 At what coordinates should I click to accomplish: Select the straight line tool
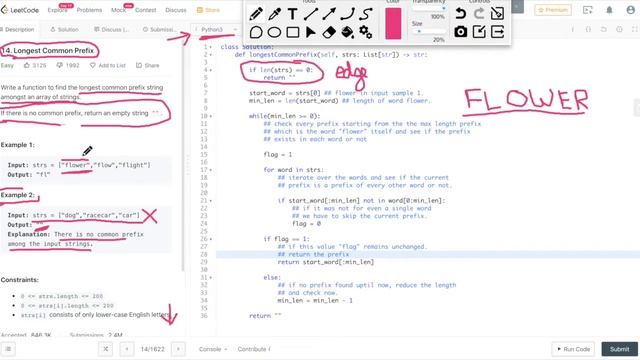coord(311,14)
